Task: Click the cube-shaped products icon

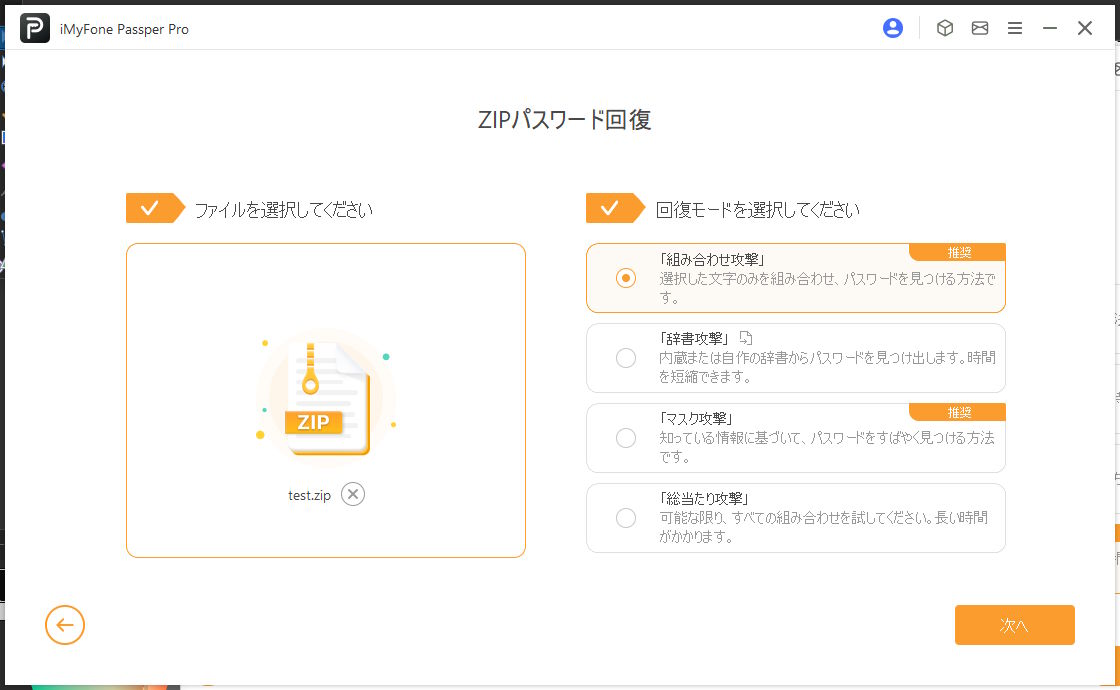Action: click(x=944, y=28)
